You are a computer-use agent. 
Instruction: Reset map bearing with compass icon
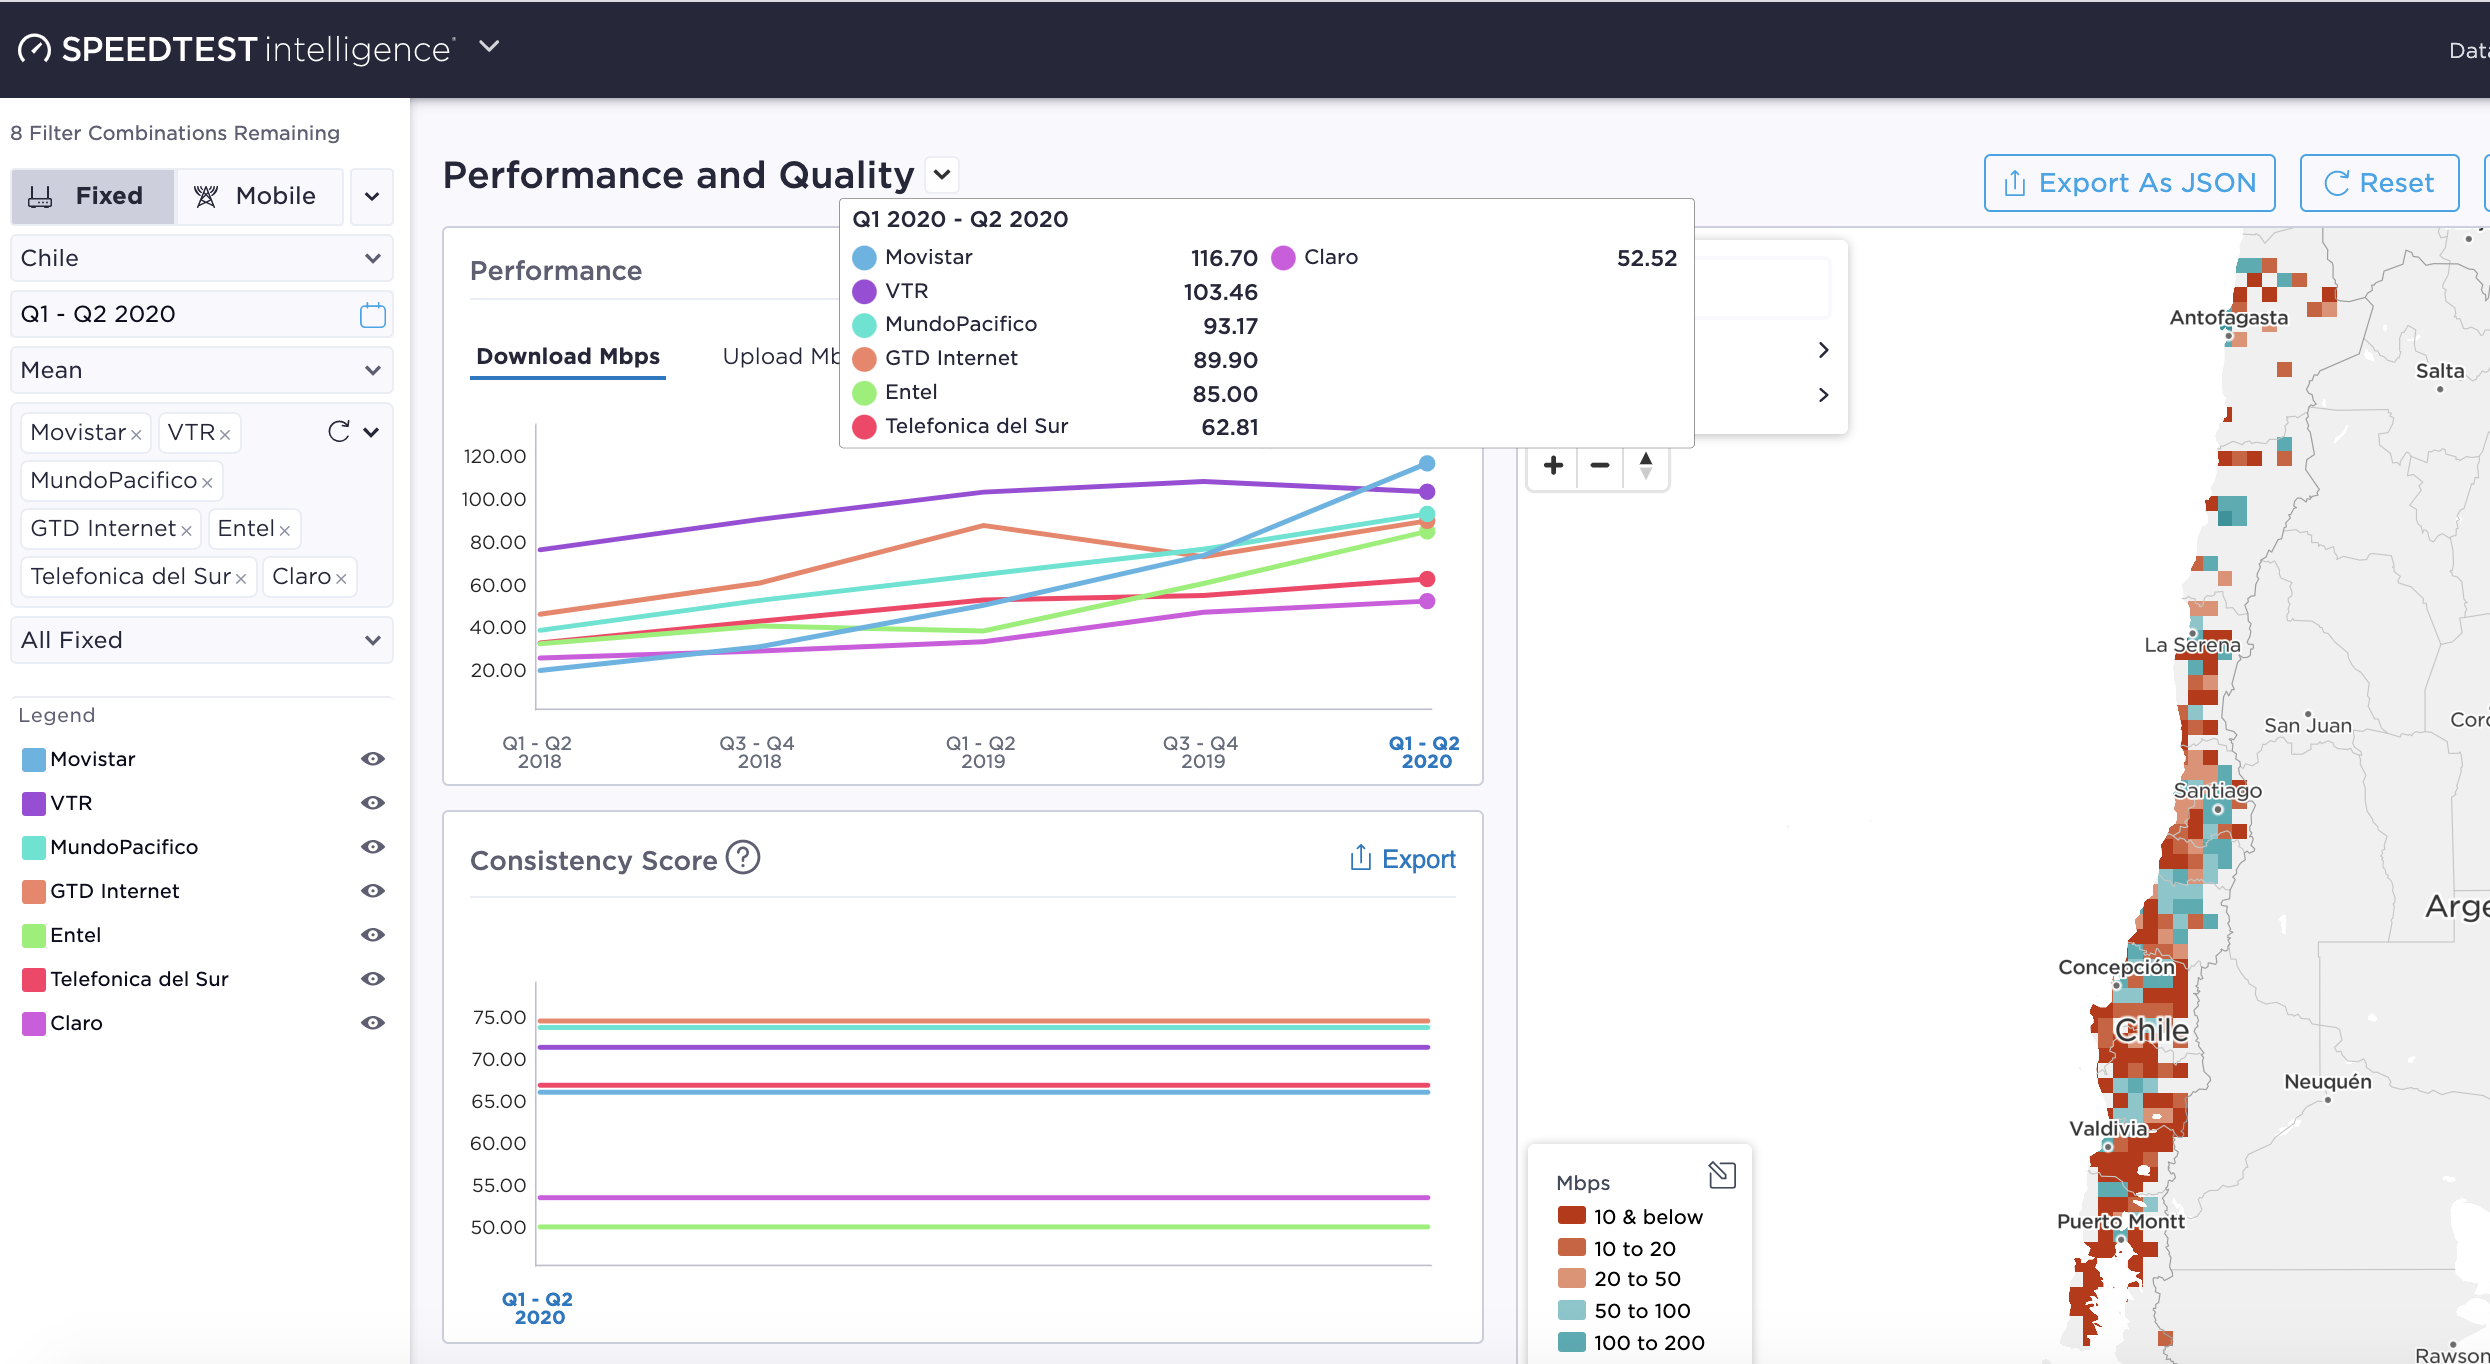tap(1645, 466)
